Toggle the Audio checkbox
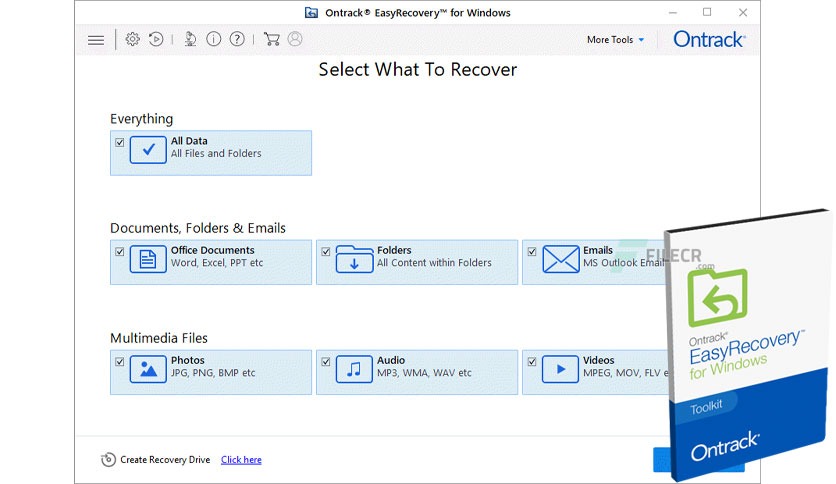The image size is (836, 484). click(326, 361)
